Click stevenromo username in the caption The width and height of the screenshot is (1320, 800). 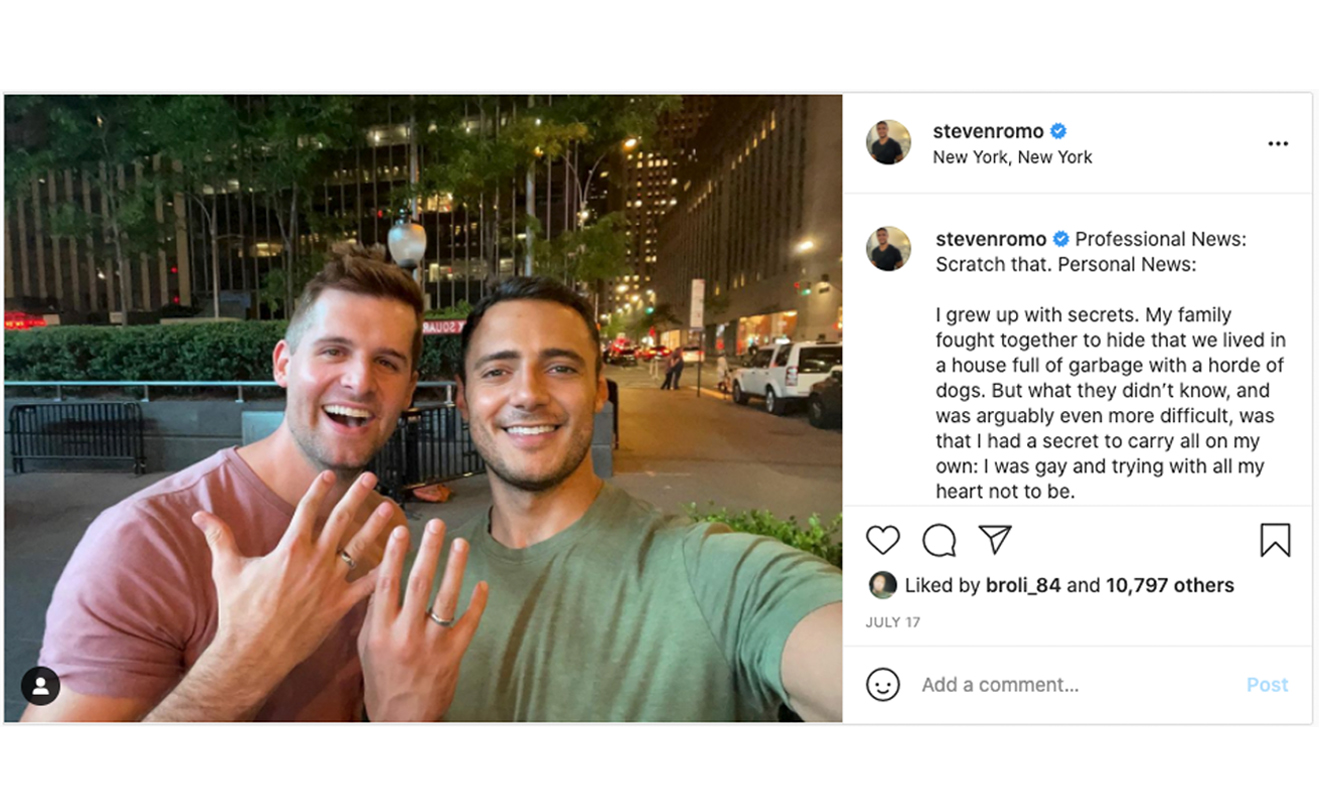[991, 239]
